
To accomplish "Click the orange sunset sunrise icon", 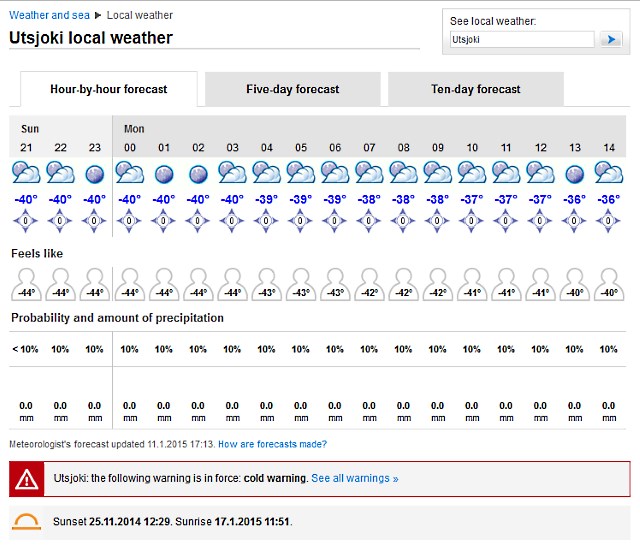I will (27, 522).
